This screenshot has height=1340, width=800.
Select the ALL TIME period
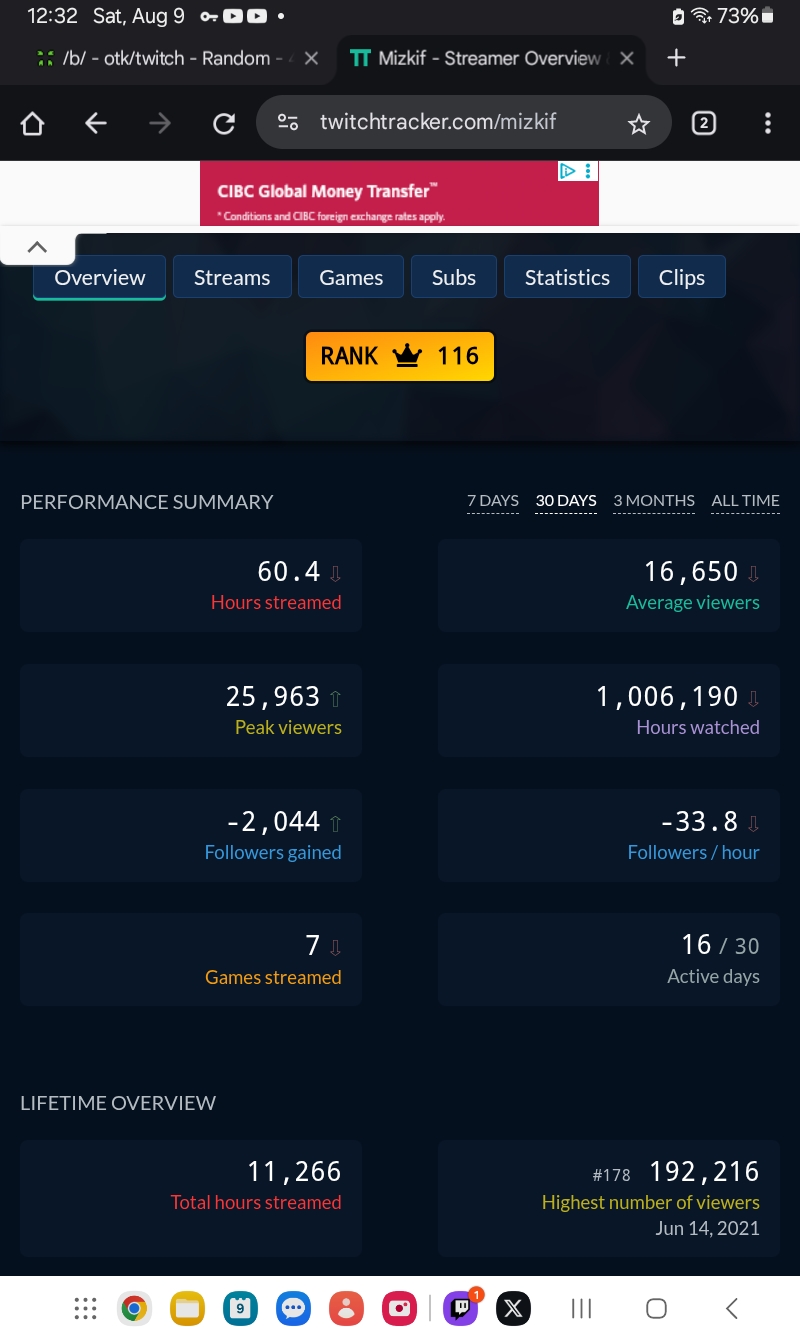click(745, 501)
